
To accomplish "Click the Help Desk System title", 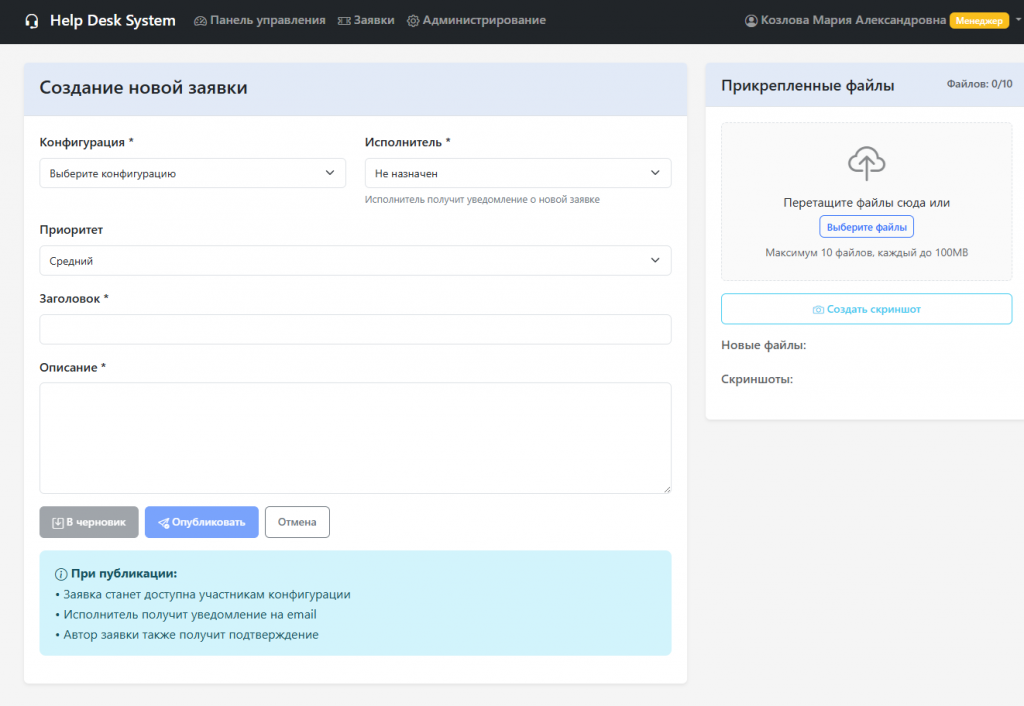I will click(113, 20).
